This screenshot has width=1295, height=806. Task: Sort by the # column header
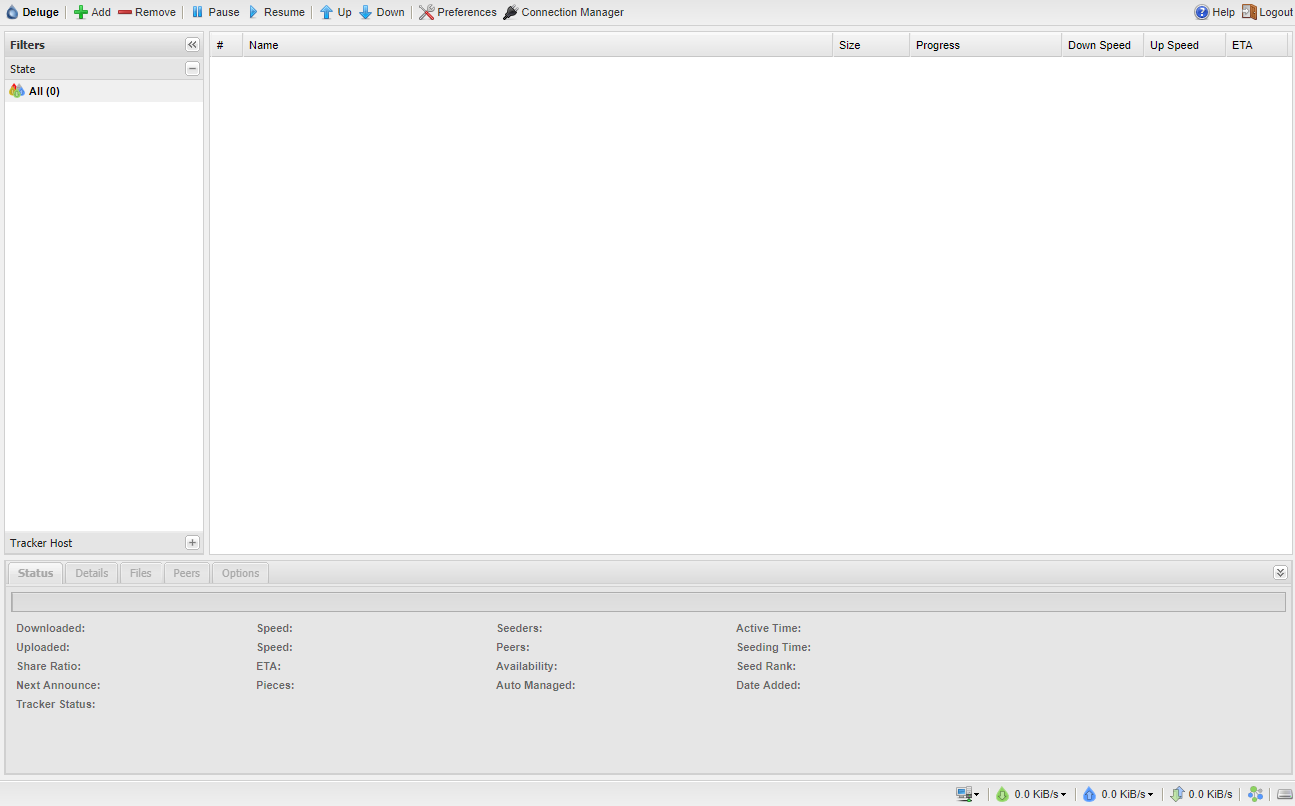[x=226, y=45]
